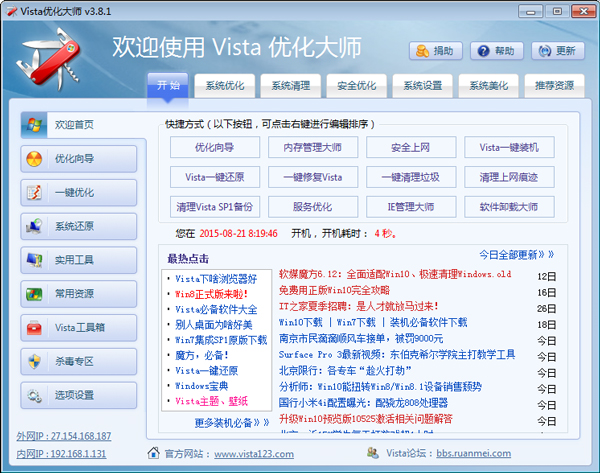Click the Vista一键还原 shortcut button
The image size is (600, 473).
tap(215, 177)
